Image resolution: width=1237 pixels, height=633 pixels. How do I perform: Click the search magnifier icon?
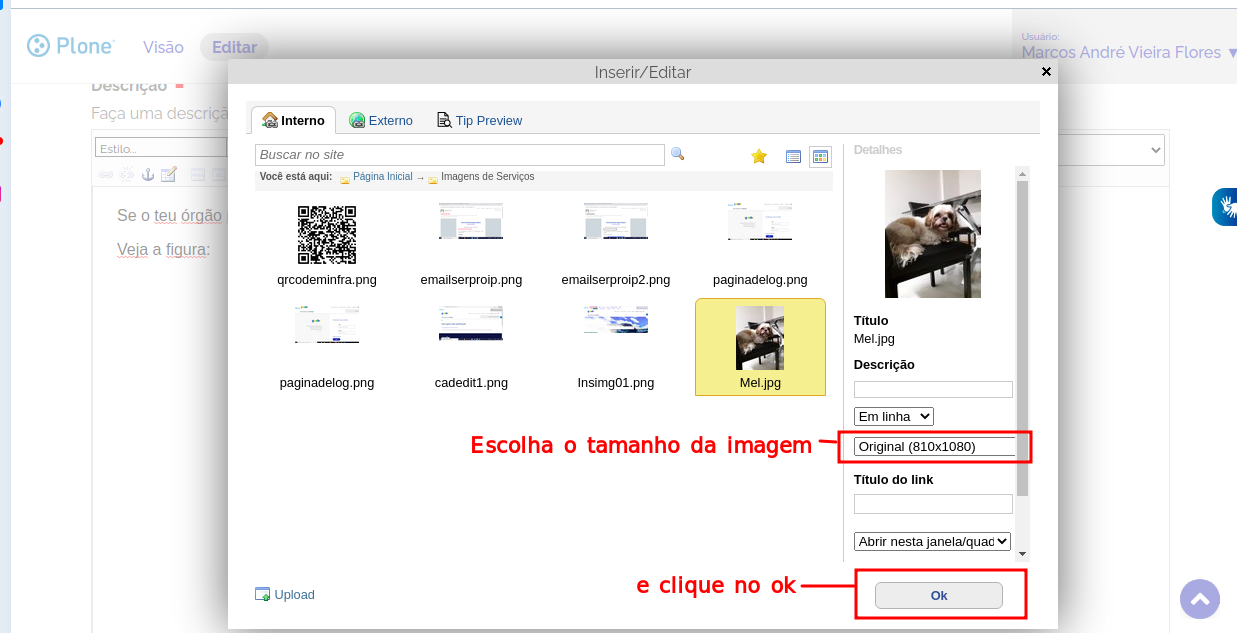coord(677,154)
